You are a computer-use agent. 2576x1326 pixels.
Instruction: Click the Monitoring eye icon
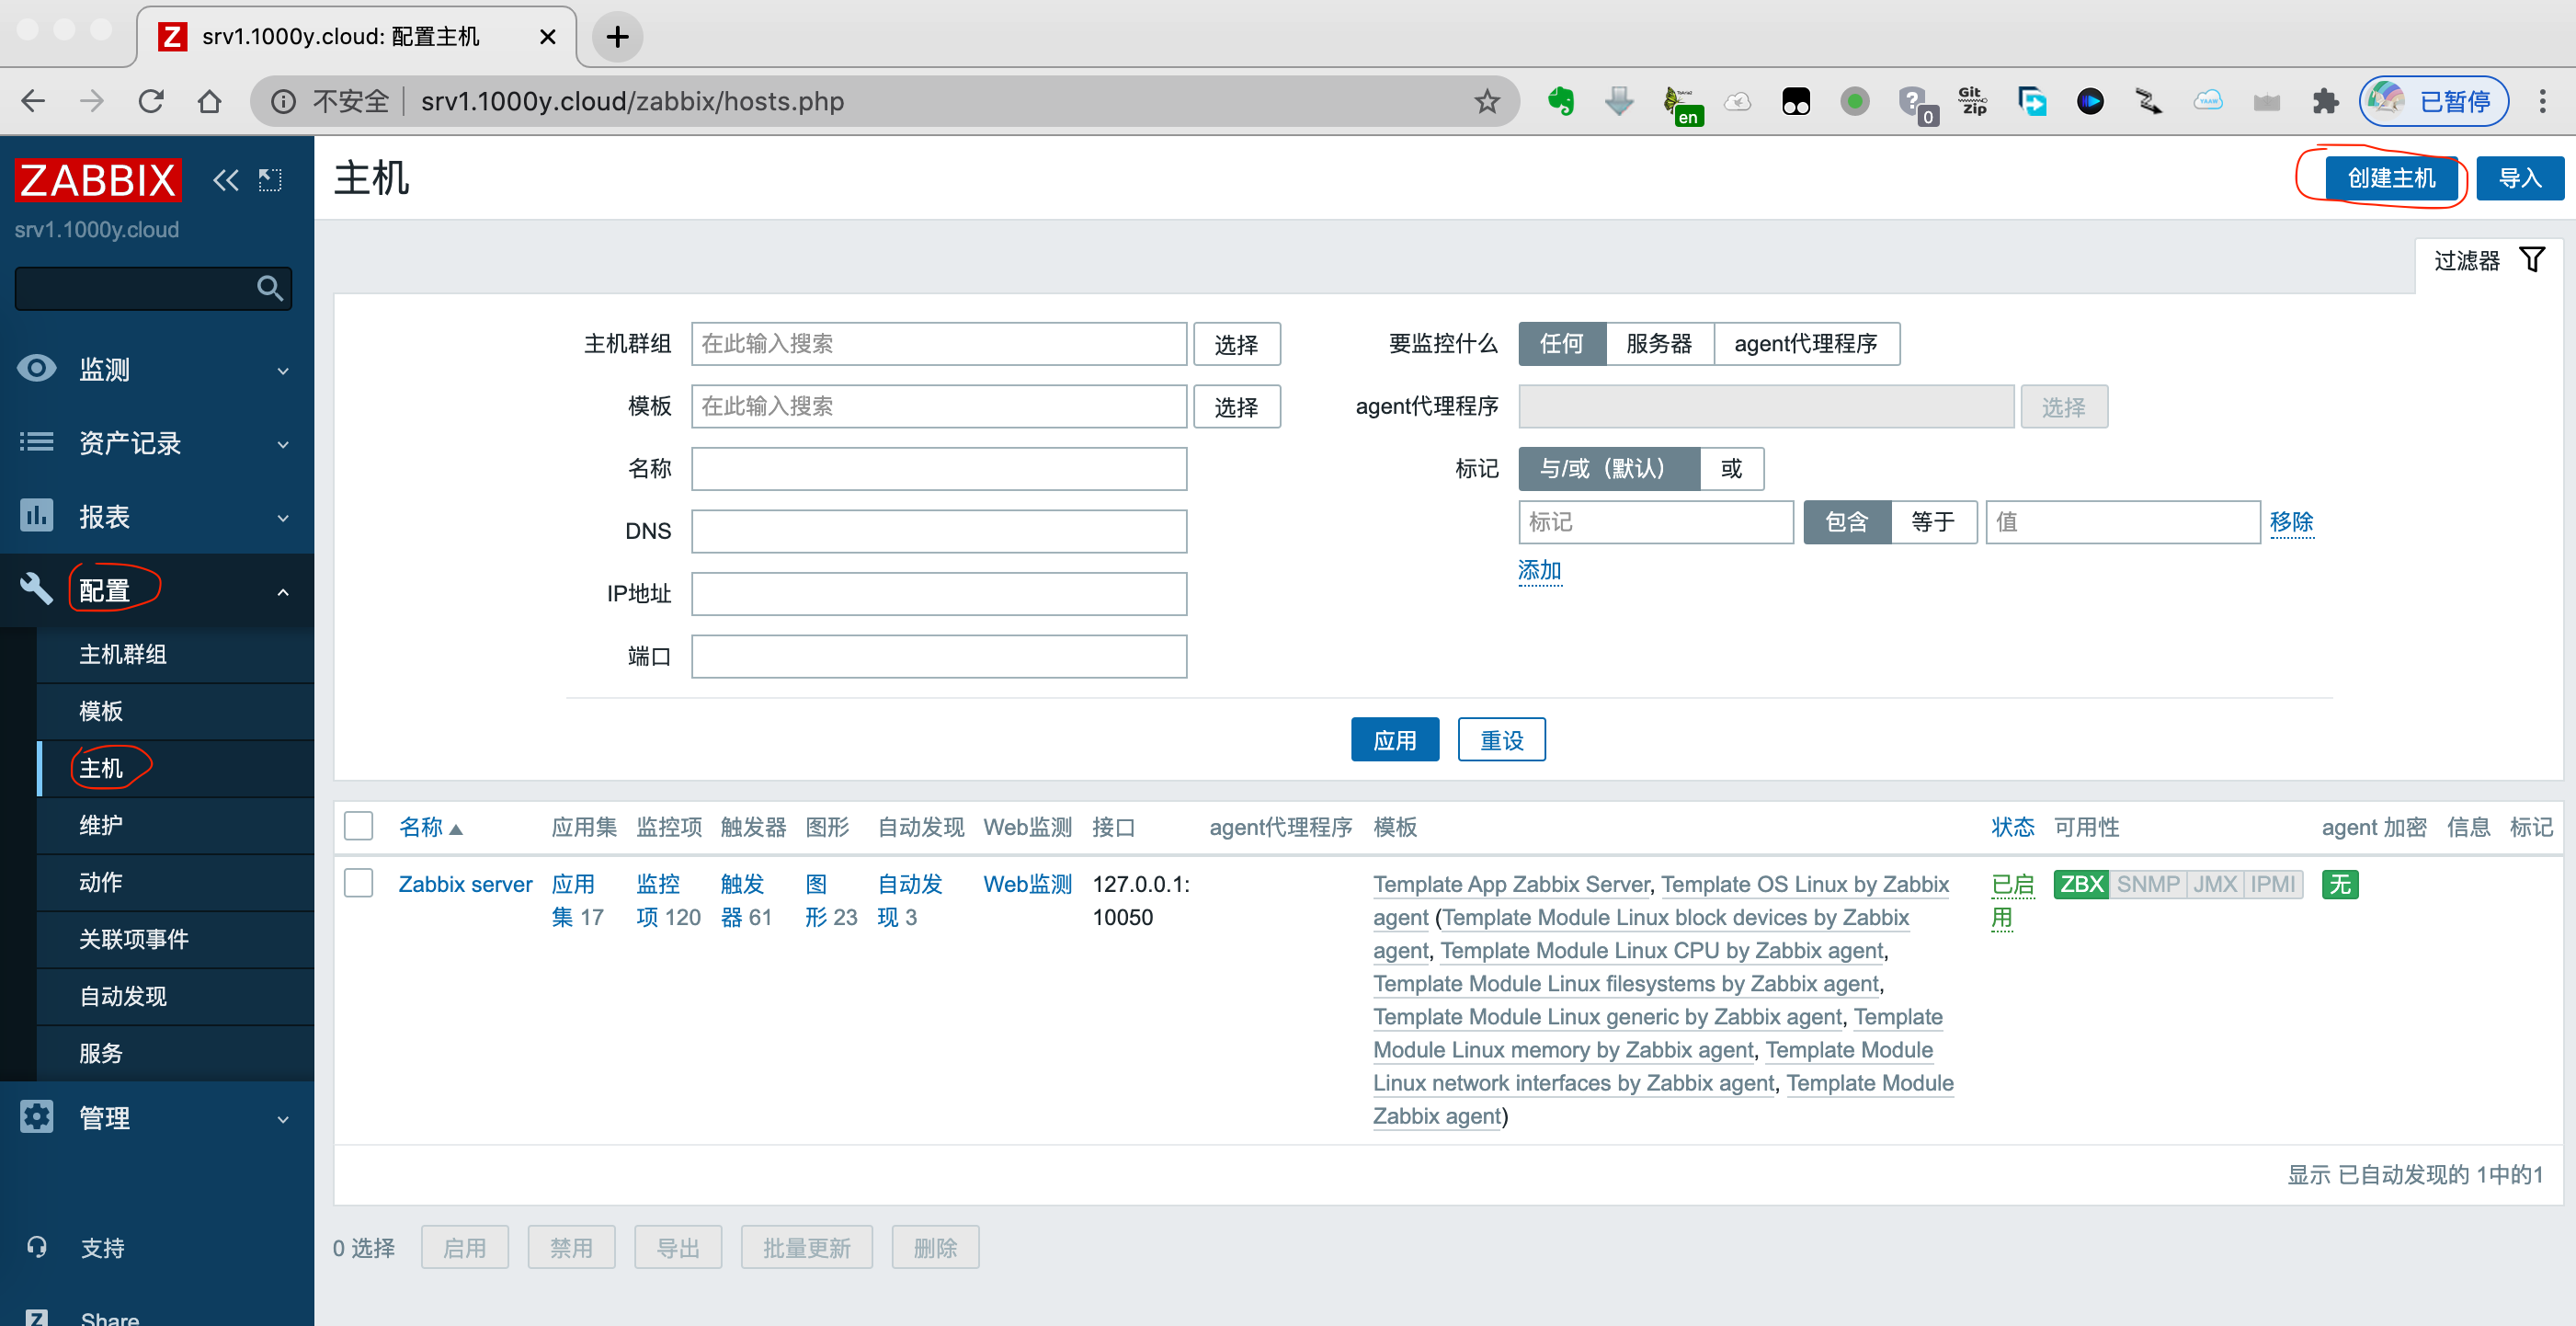[x=37, y=369]
